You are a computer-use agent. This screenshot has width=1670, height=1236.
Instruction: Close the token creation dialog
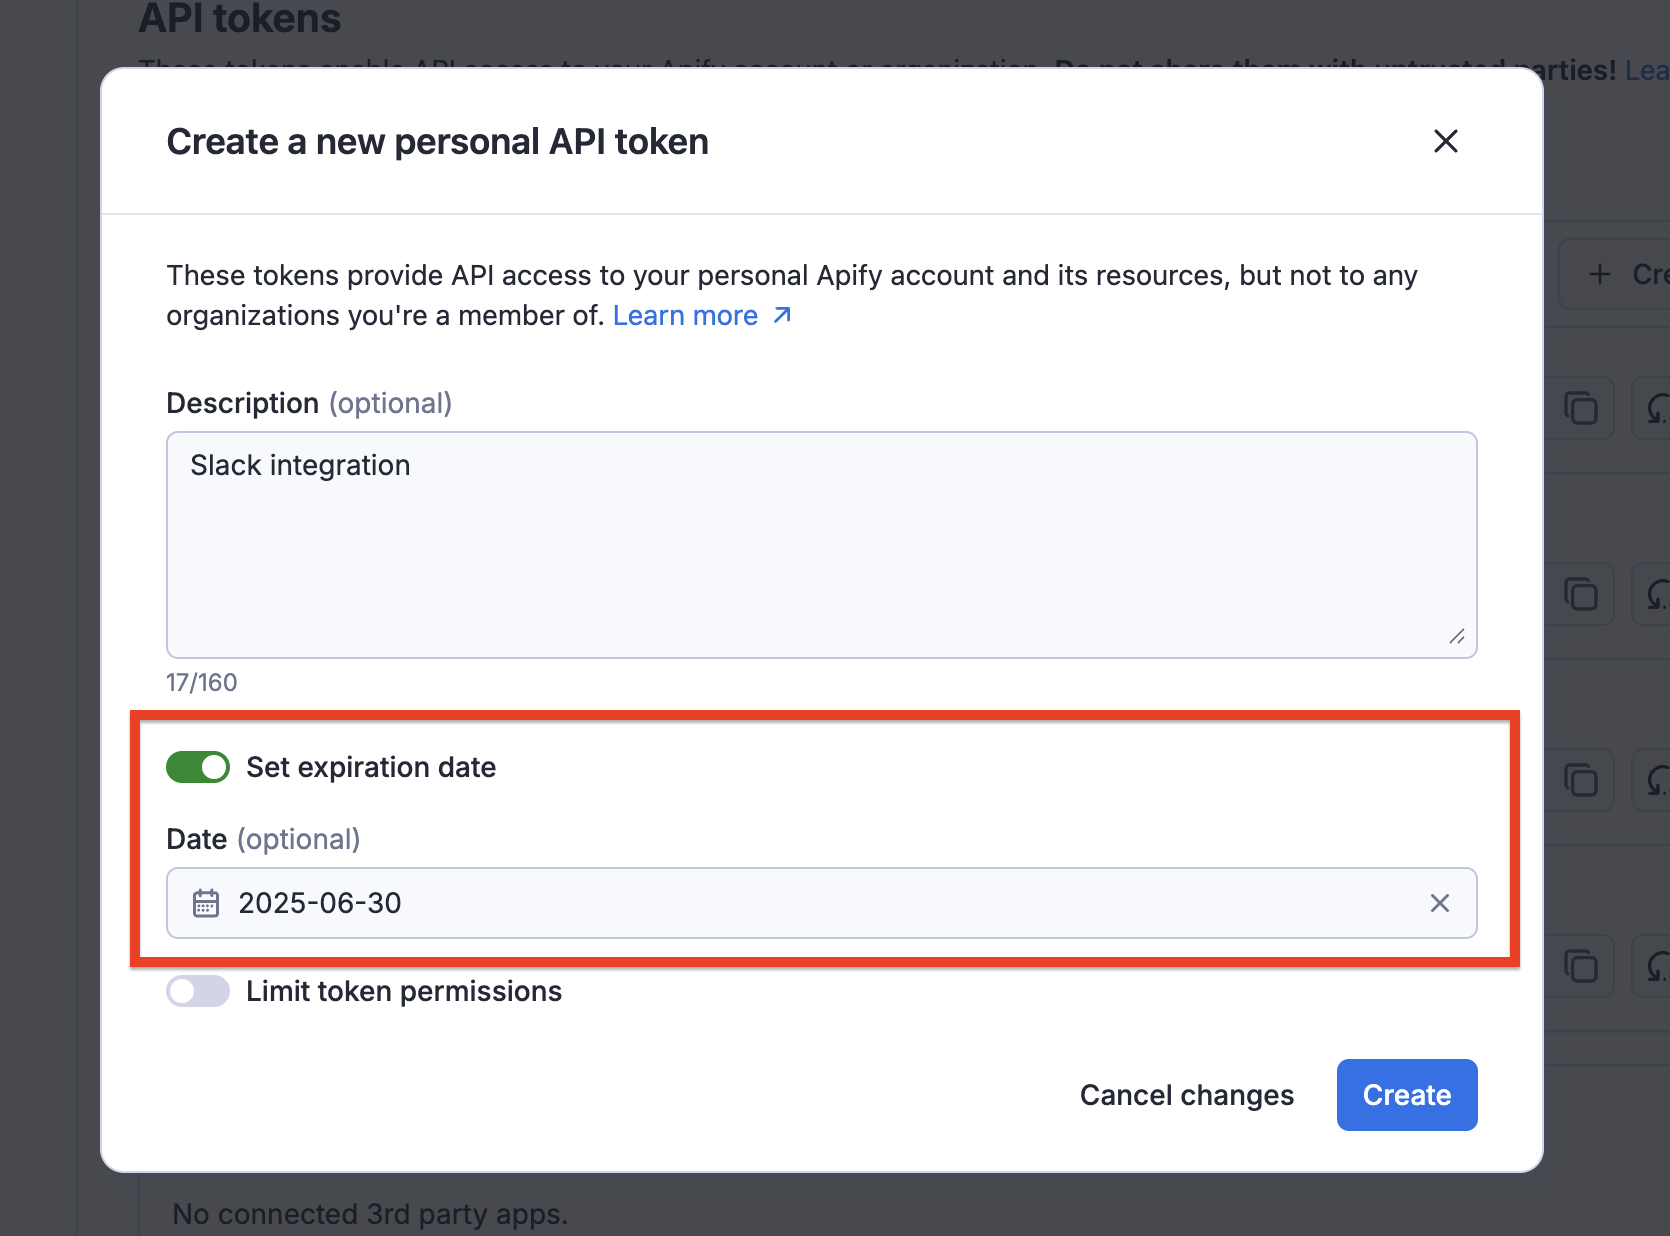[x=1446, y=141]
